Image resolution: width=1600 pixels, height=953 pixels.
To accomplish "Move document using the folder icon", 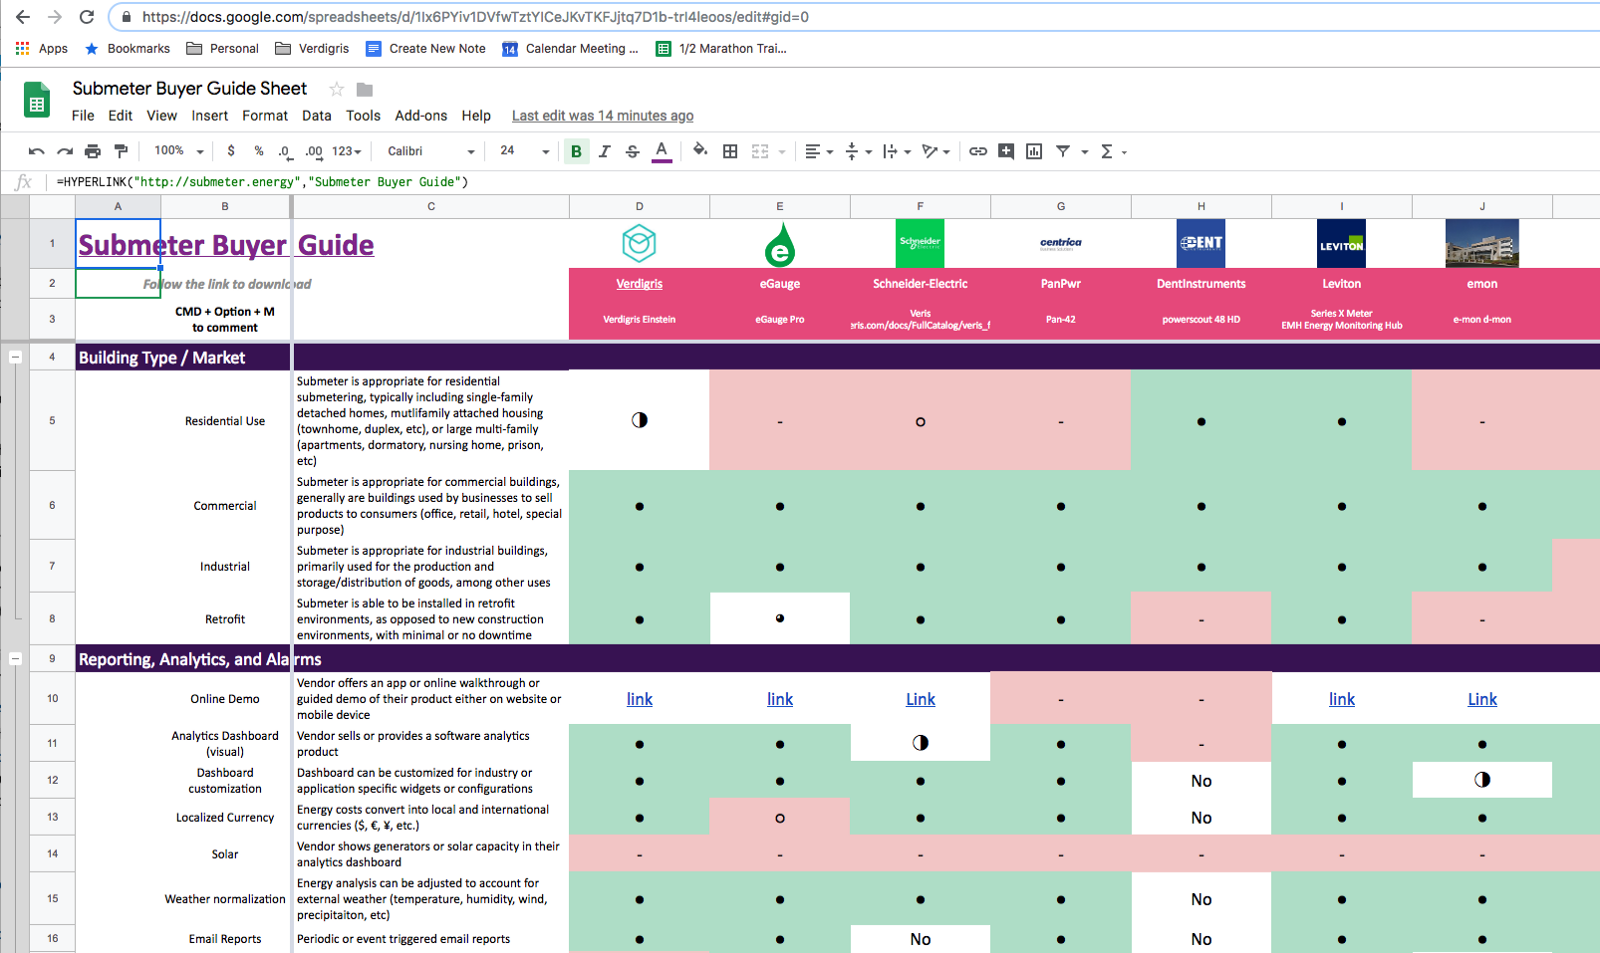I will coord(365,89).
